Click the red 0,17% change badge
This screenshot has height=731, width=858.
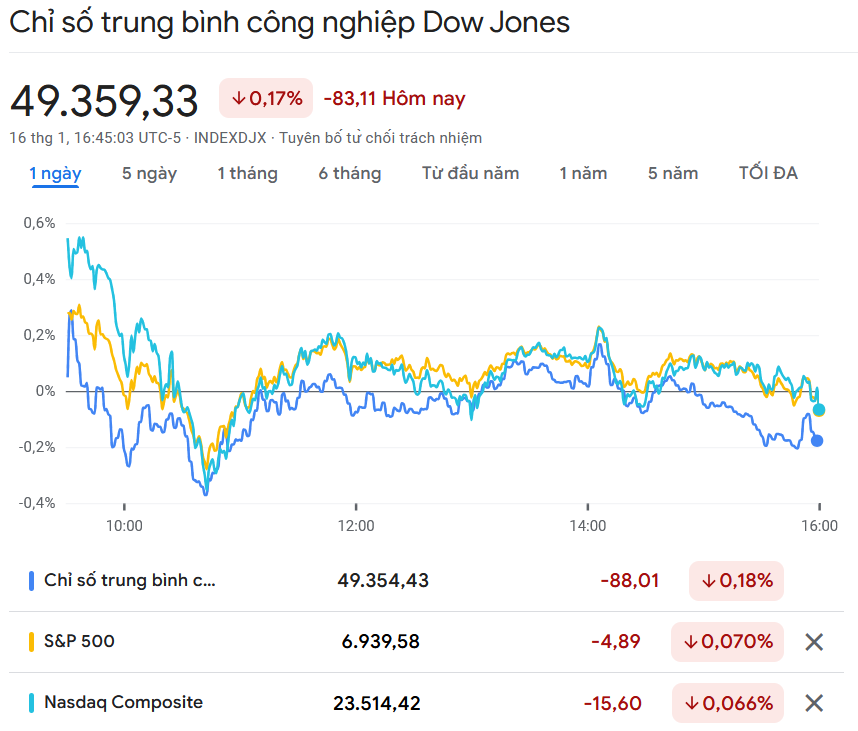tap(266, 98)
